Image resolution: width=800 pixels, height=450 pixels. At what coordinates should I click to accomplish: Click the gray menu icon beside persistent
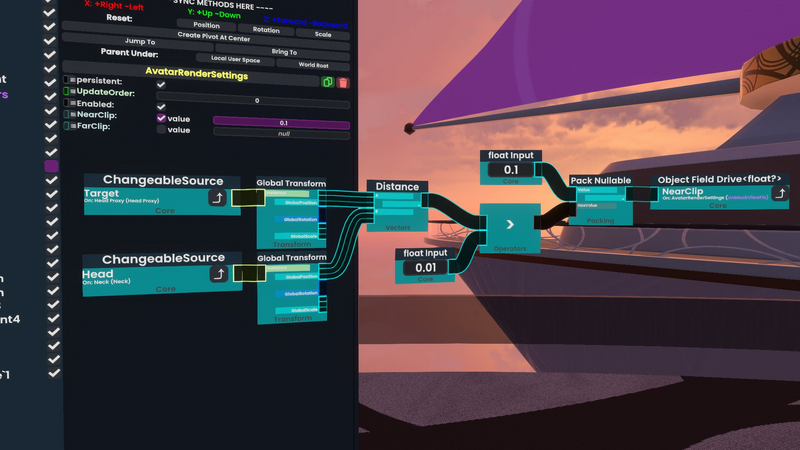[73, 80]
